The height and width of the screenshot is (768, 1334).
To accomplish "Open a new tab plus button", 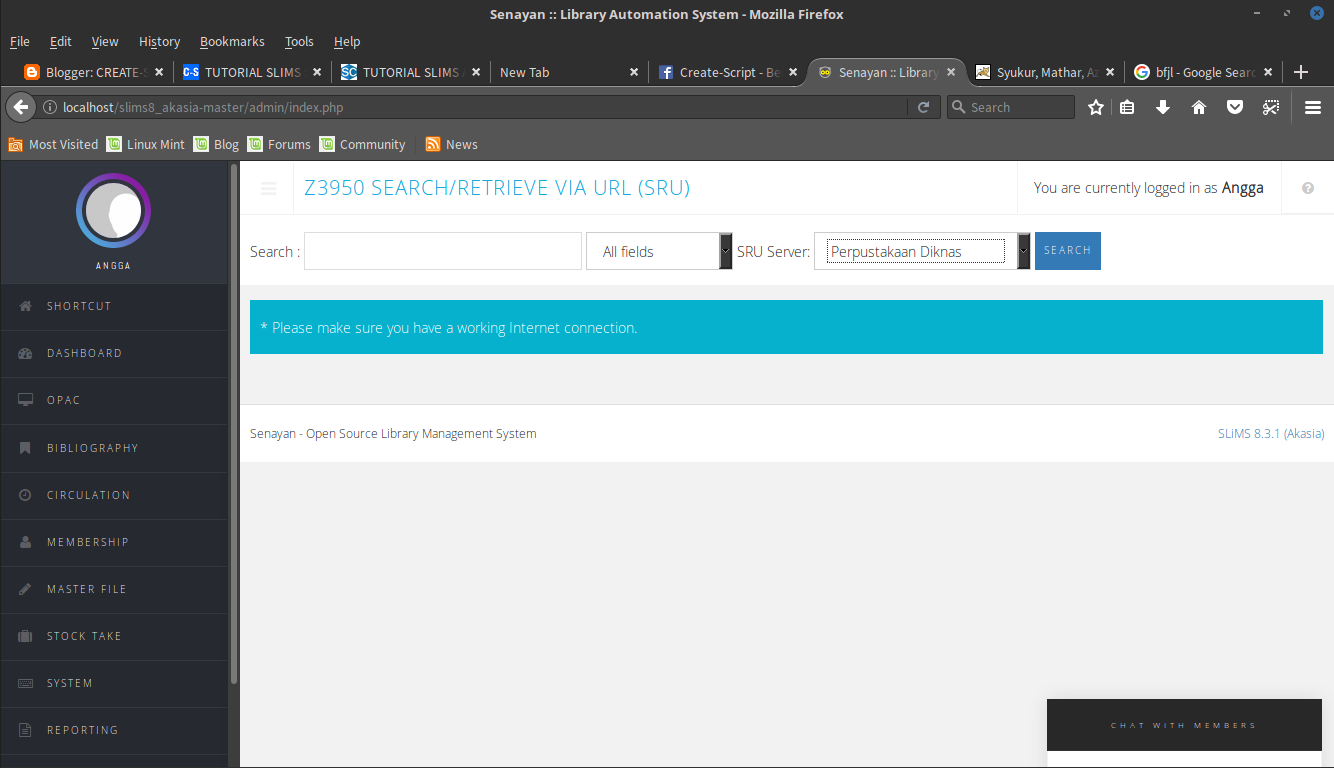I will click(1301, 72).
